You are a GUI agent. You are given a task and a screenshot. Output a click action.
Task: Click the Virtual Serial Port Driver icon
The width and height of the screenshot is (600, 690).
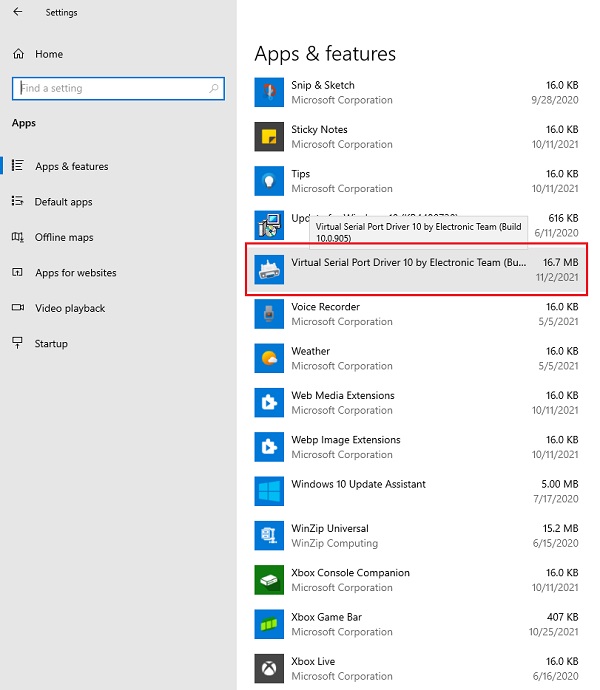point(269,269)
